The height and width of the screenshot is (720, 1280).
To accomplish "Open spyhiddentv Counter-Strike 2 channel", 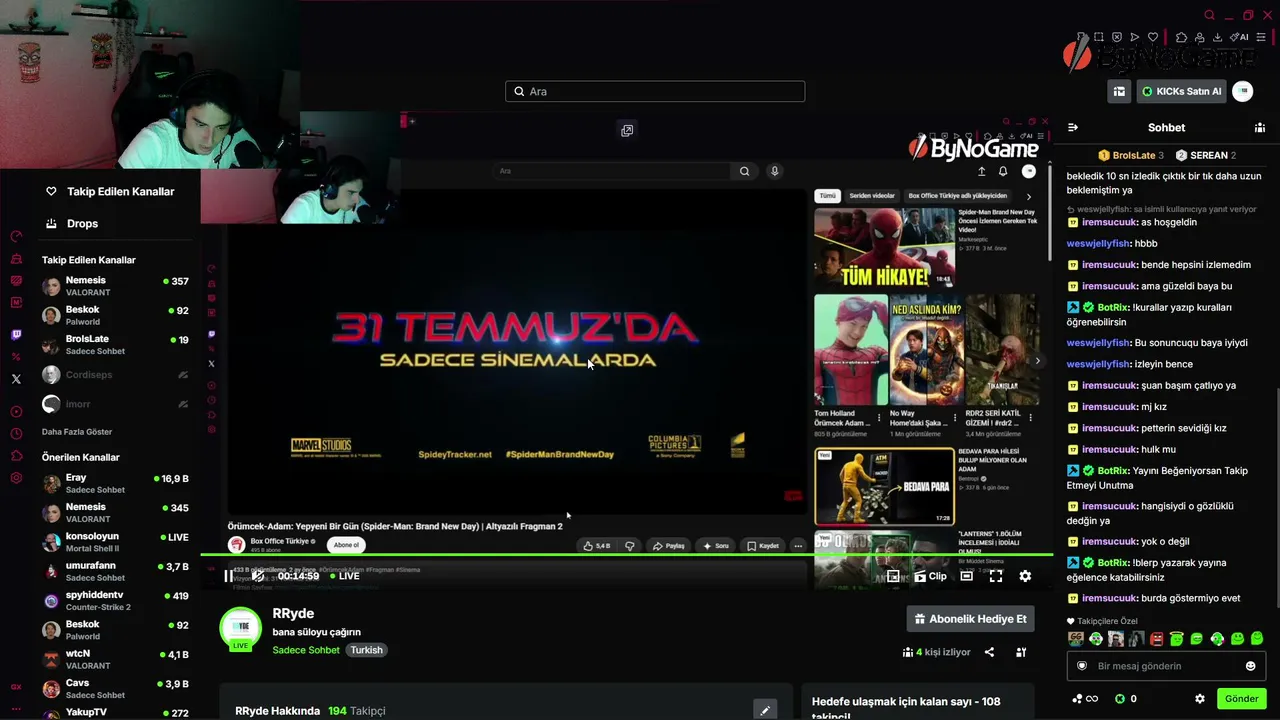I will (115, 600).
